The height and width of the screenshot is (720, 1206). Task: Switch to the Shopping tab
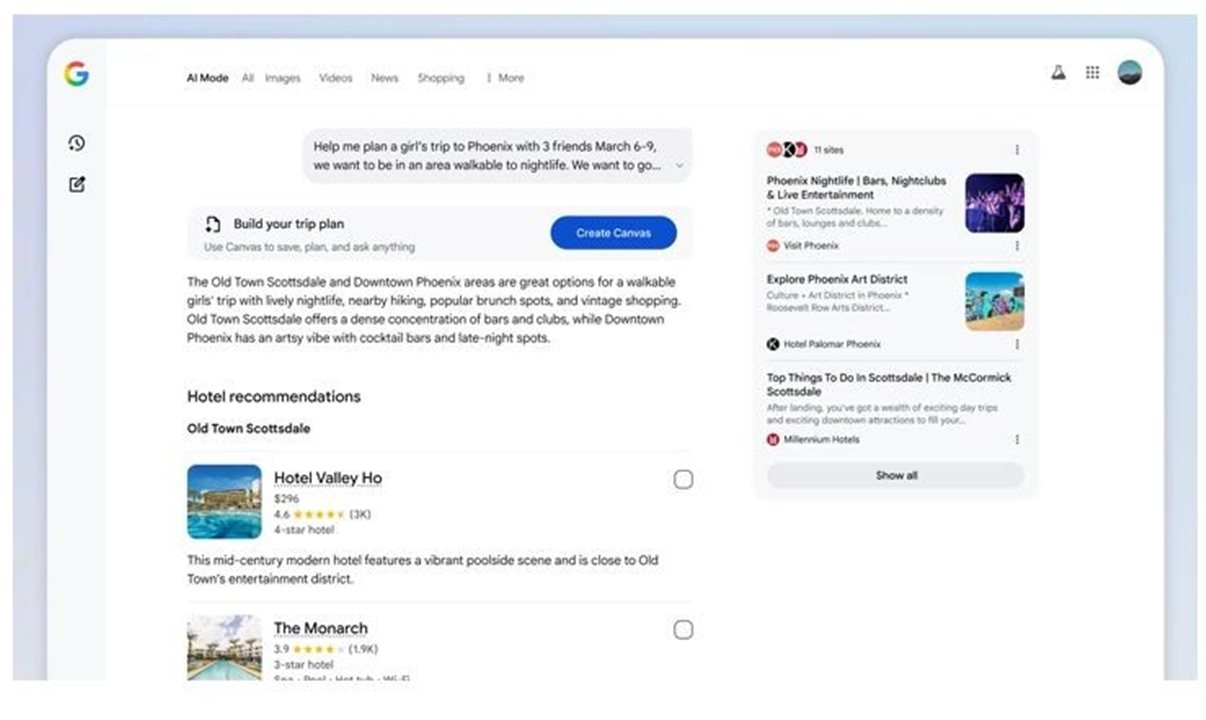440,78
